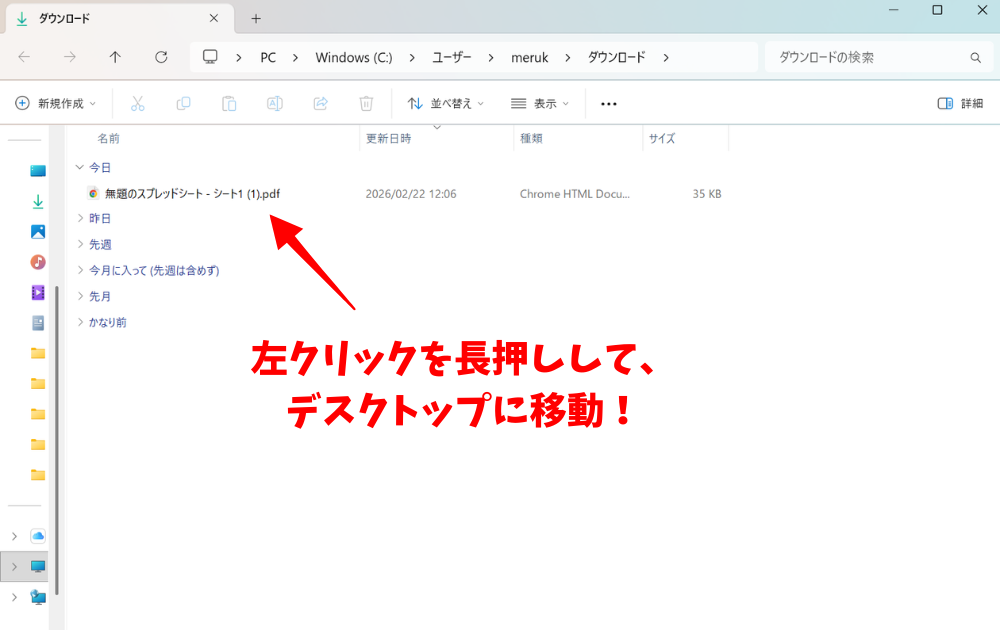Image resolution: width=1000 pixels, height=630 pixels.
Task: Expand the 先週 group
Action: pos(80,244)
